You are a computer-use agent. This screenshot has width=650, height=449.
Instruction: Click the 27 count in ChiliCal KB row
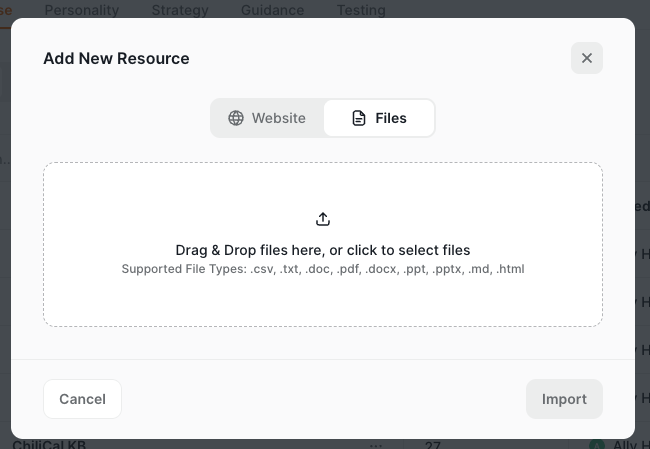(433, 444)
